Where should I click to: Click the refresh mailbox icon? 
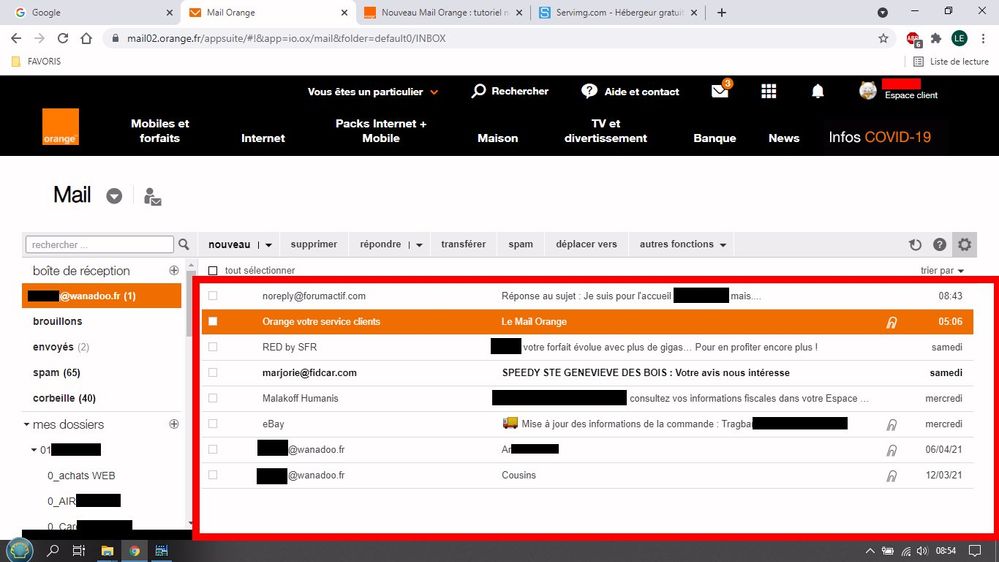click(x=915, y=245)
